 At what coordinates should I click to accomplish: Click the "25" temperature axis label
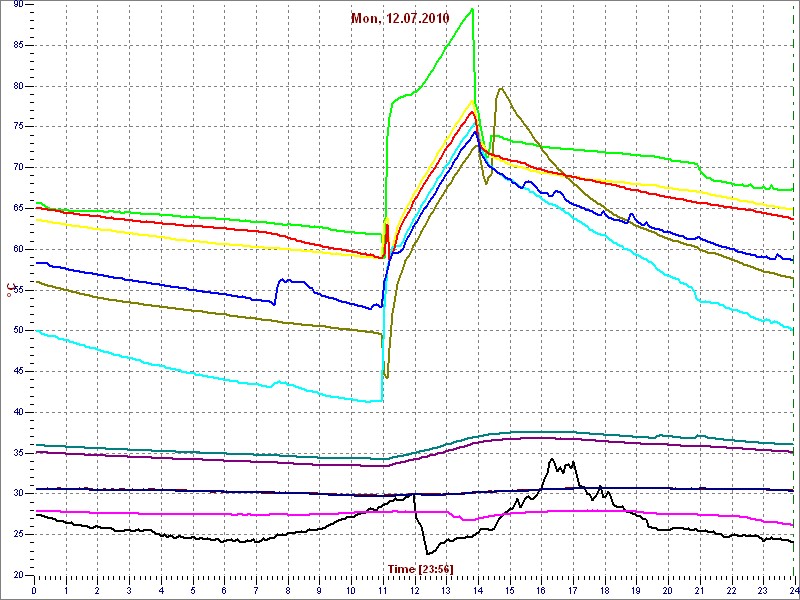pos(18,535)
